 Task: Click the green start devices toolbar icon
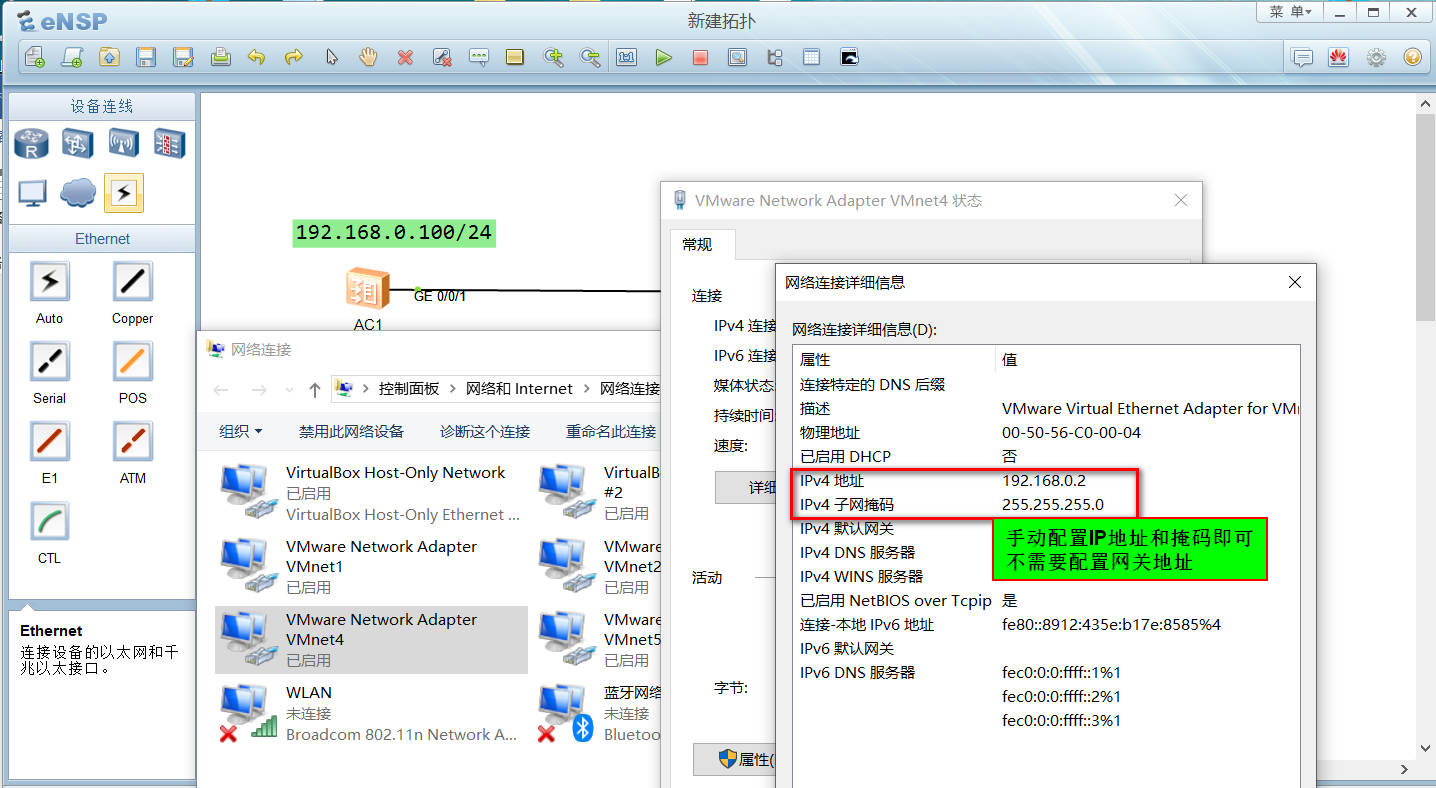tap(663, 57)
